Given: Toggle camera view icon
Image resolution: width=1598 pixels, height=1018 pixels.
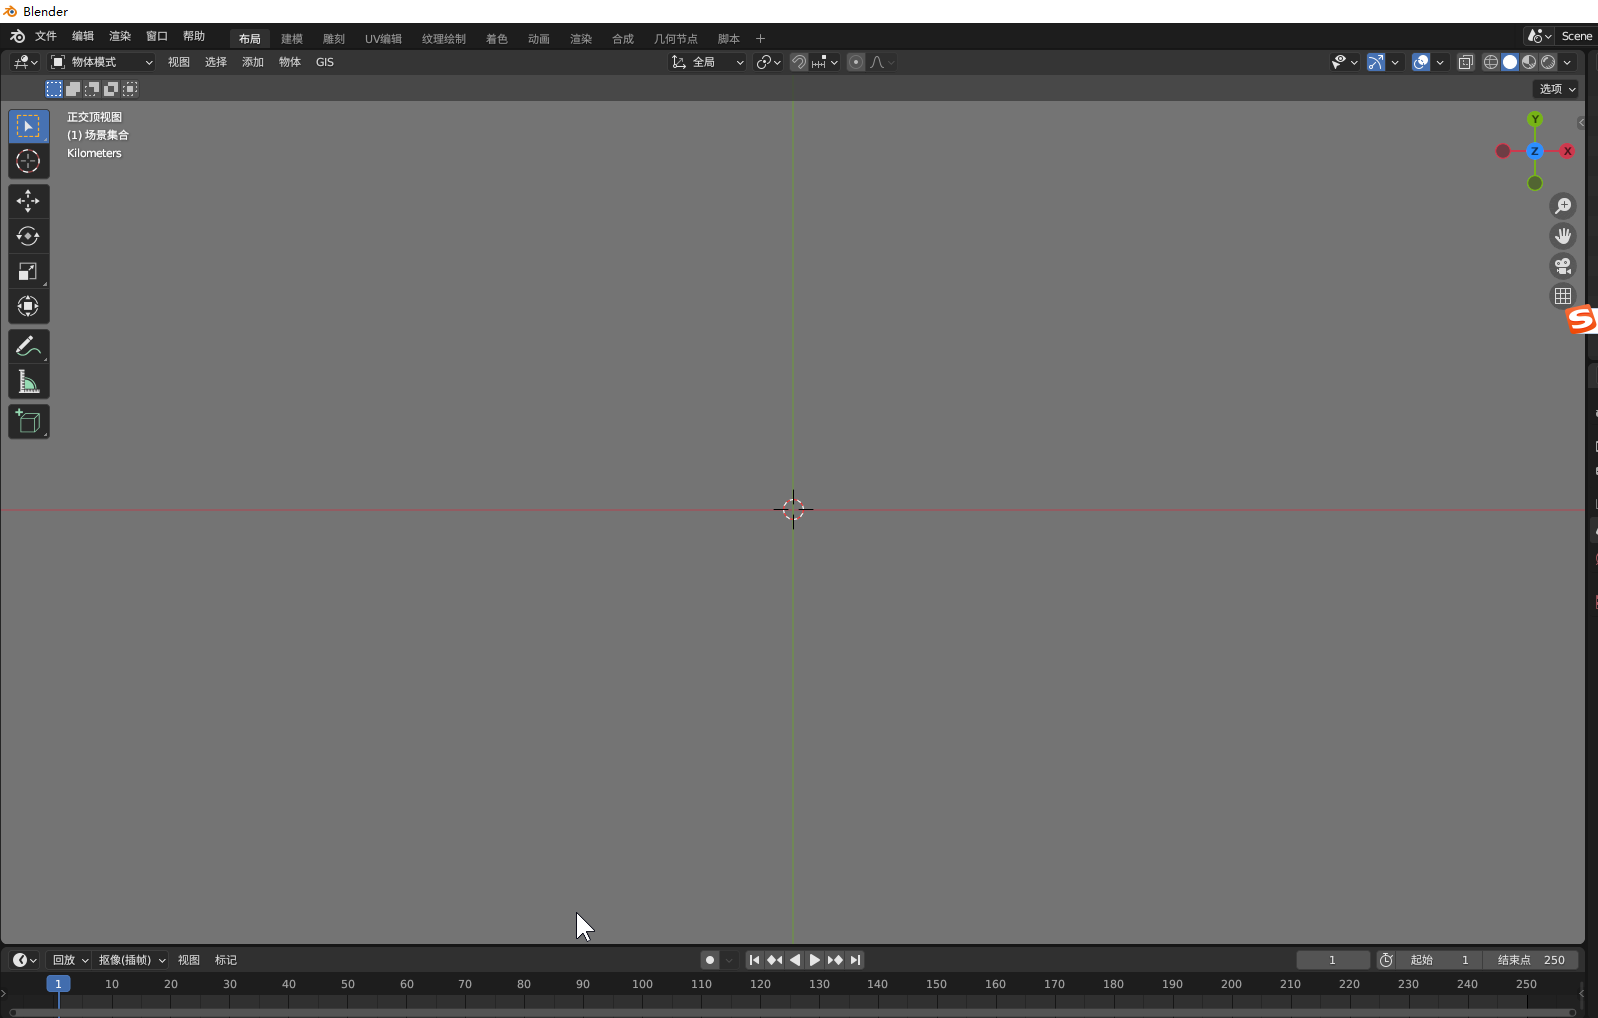Looking at the screenshot, I should pos(1562,266).
